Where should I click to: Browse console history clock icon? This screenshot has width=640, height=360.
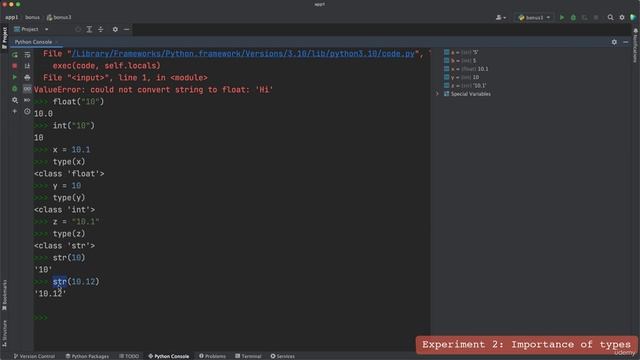point(27,111)
